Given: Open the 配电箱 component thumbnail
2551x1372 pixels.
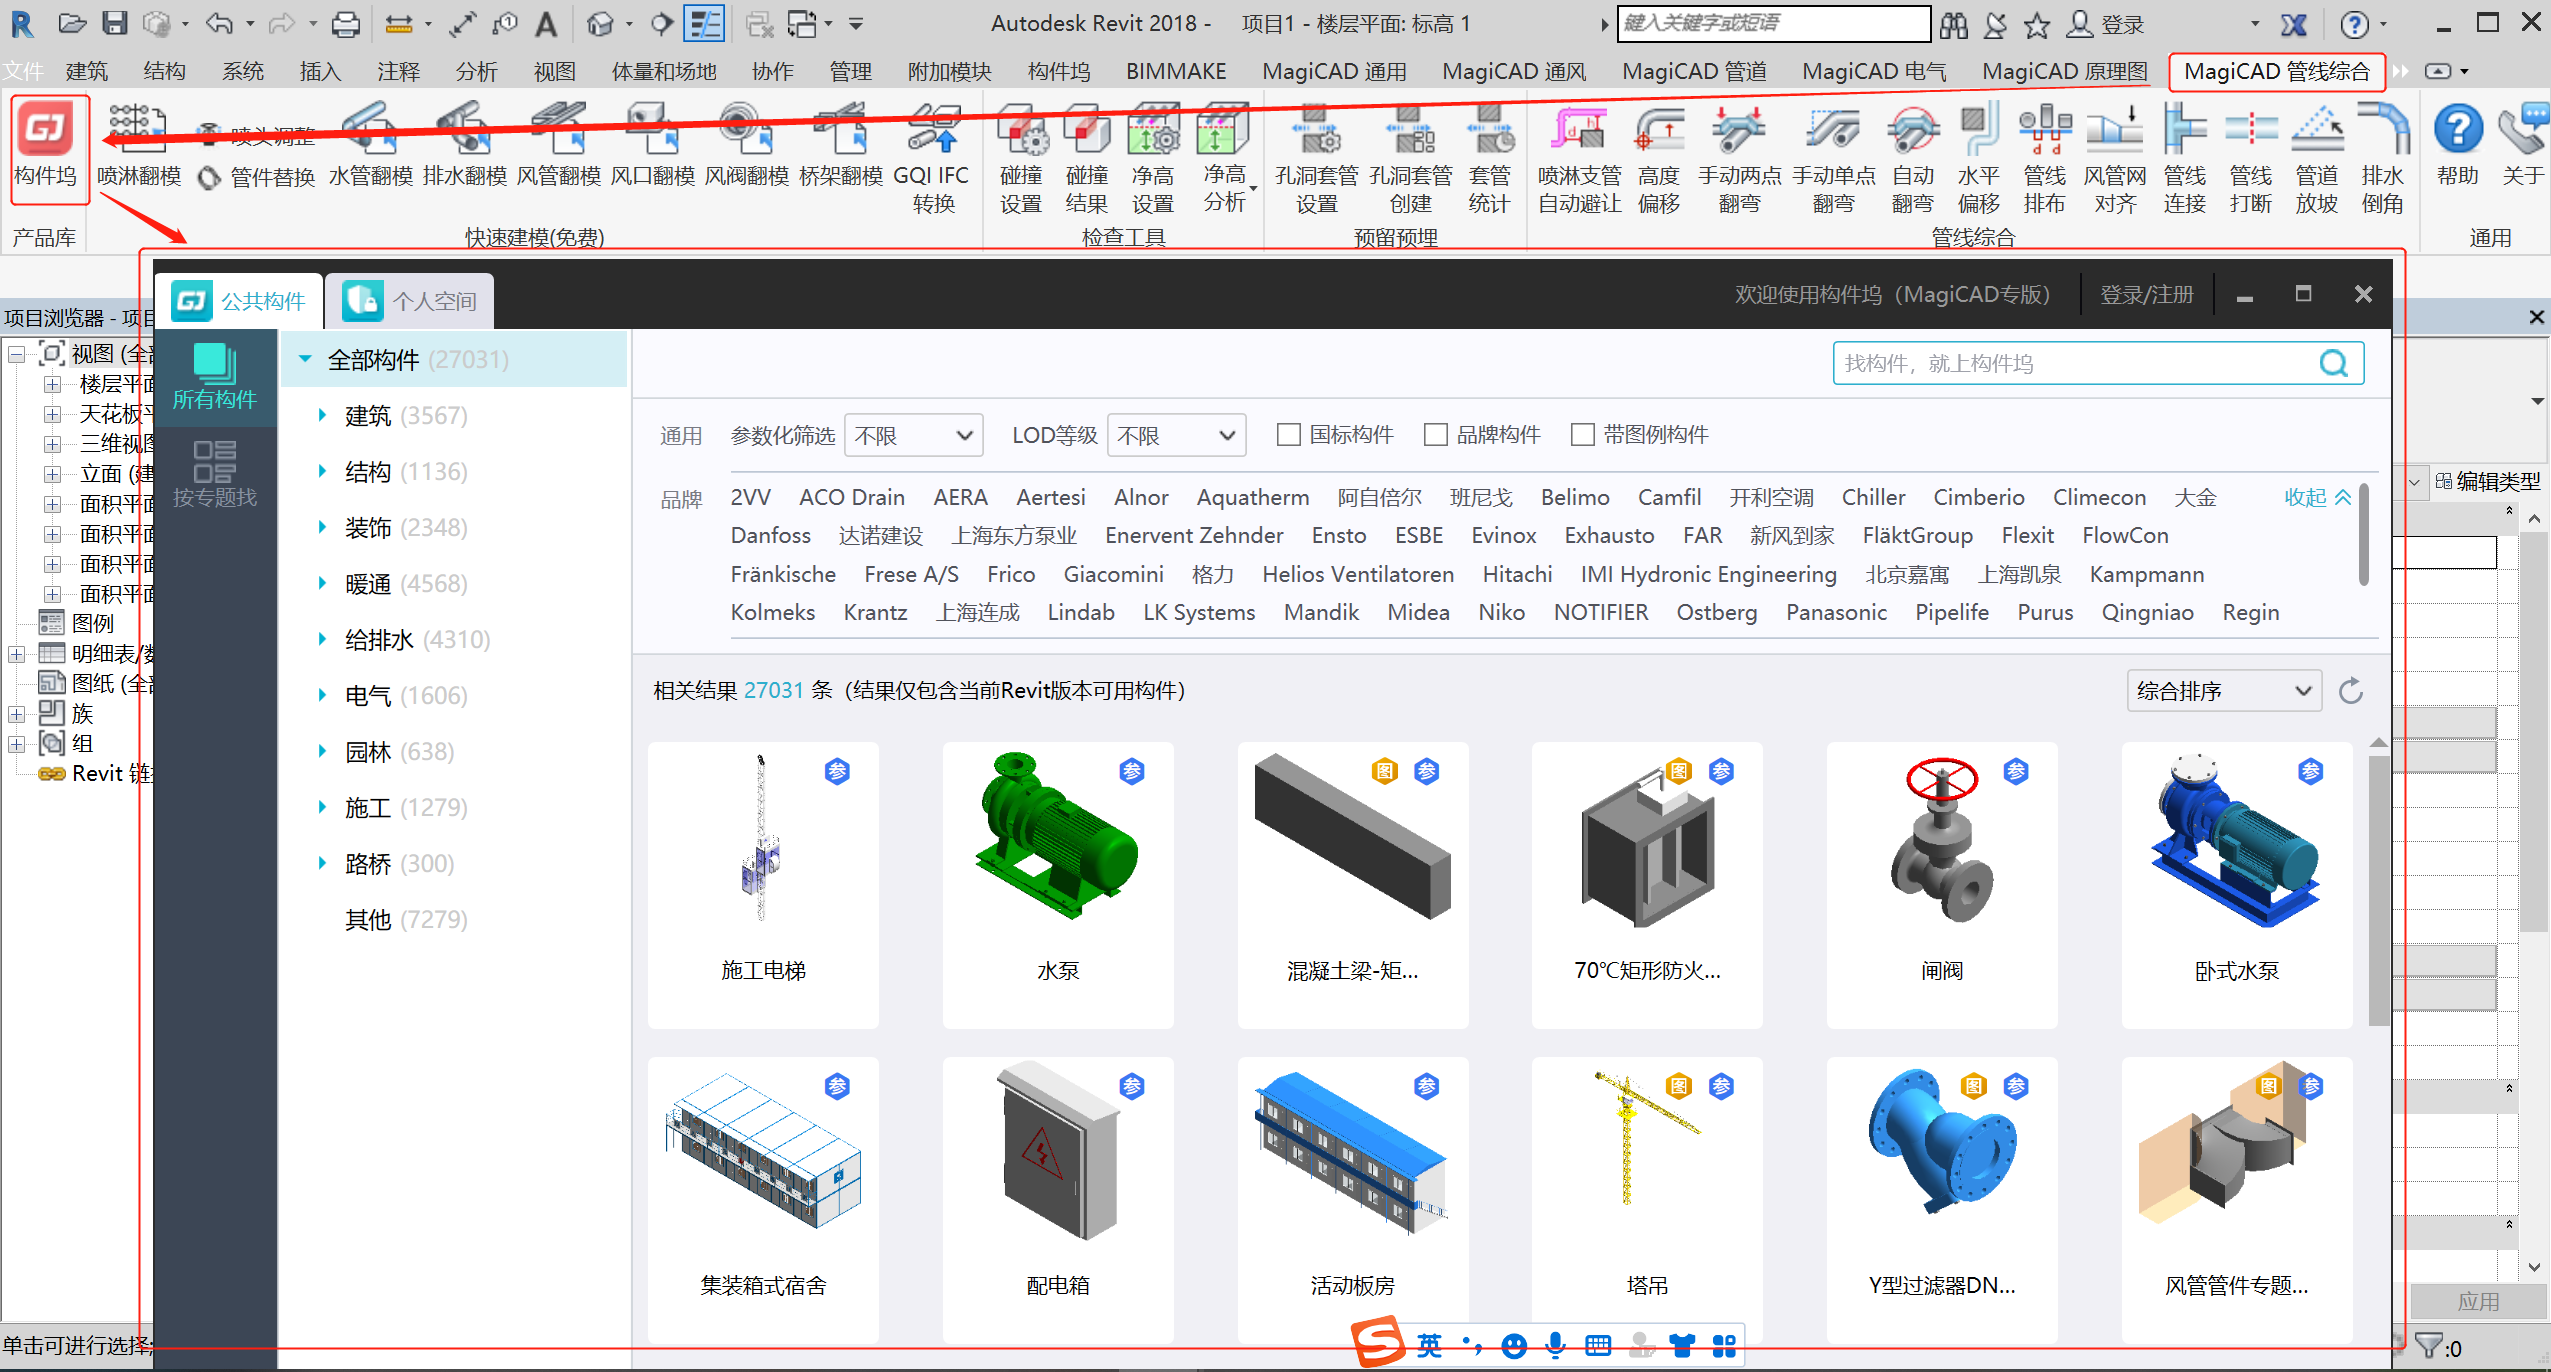Looking at the screenshot, I should pos(1058,1199).
